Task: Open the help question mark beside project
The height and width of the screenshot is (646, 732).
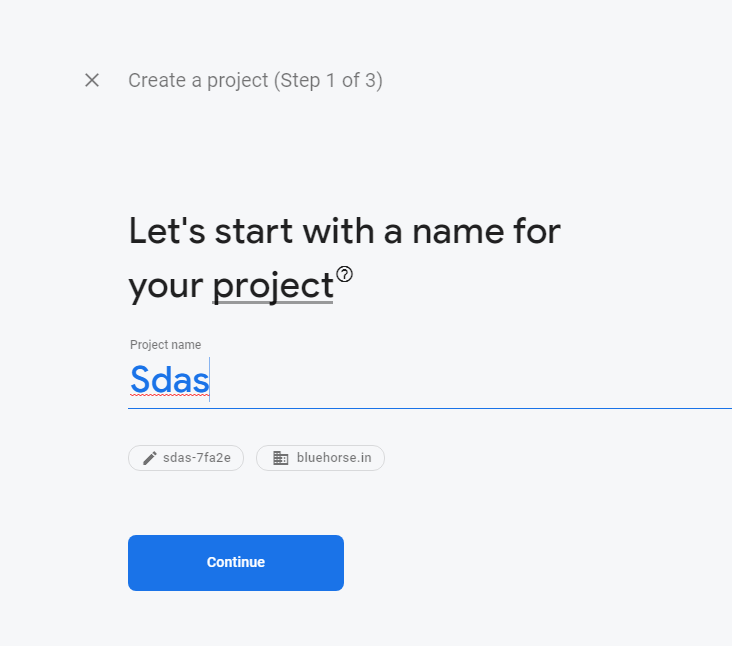Action: click(x=345, y=274)
